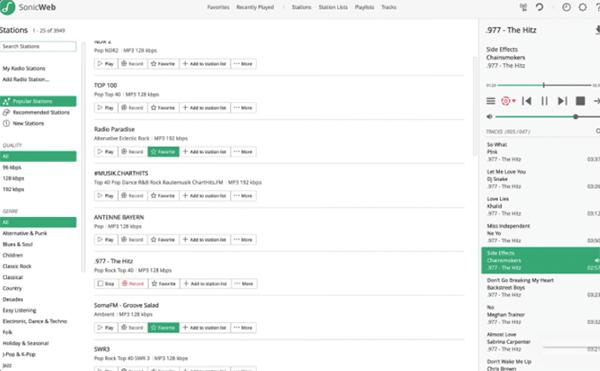The image size is (600, 371).
Task: Toggle Favorite for TOP 100 station
Action: 163,108
